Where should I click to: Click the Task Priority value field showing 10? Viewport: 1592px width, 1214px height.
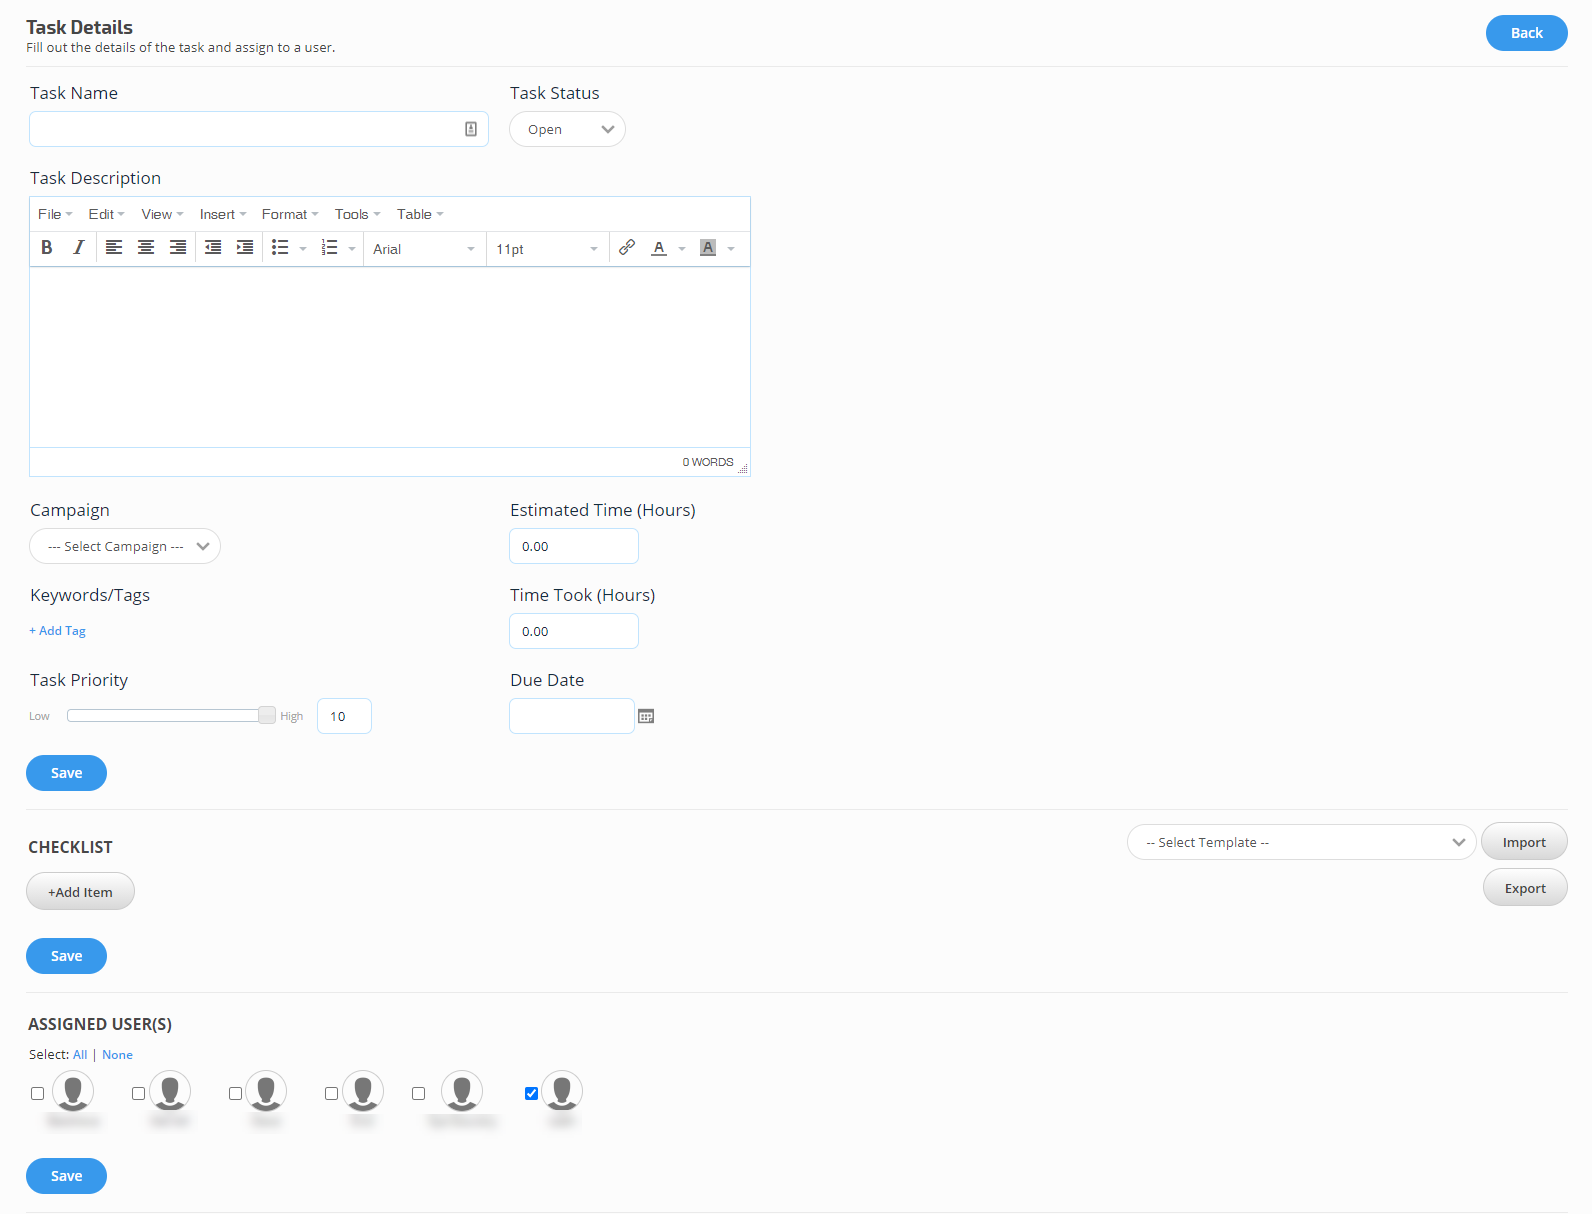[x=344, y=716]
